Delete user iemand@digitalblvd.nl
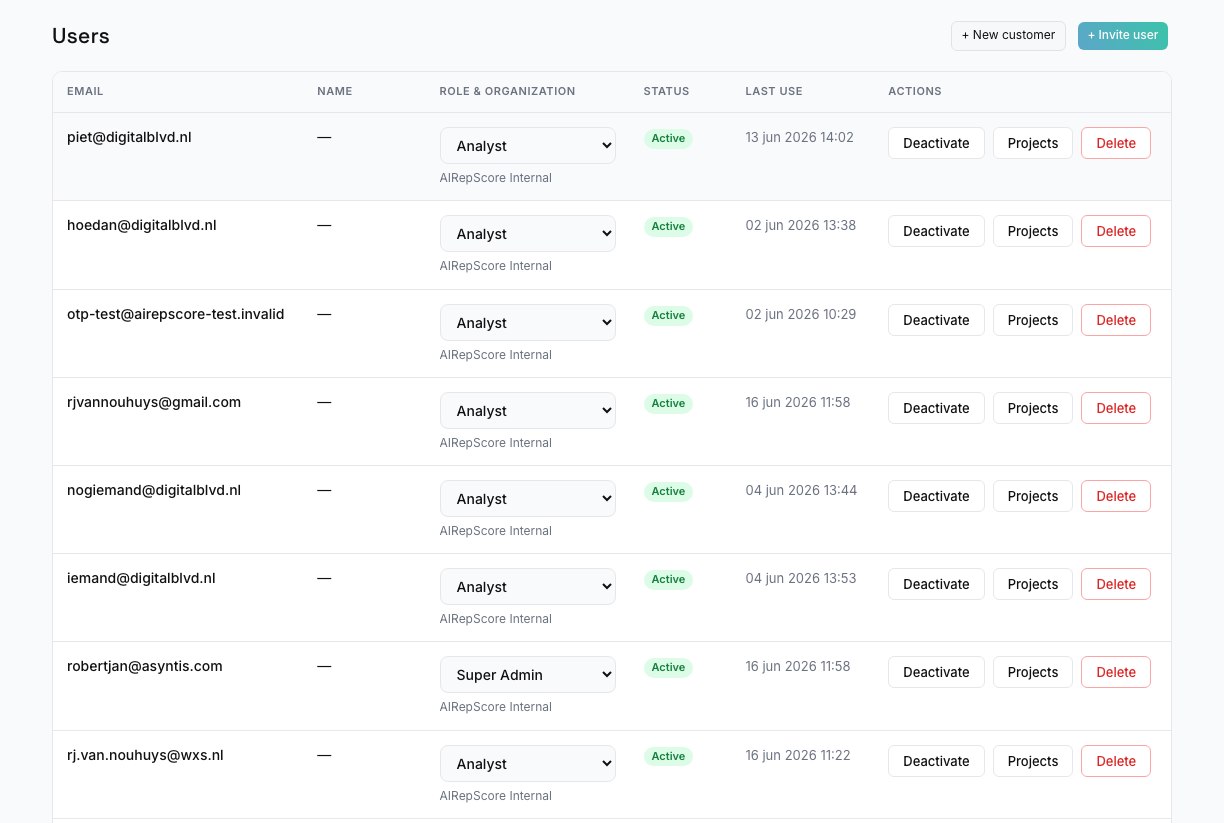1224x823 pixels. (1116, 584)
